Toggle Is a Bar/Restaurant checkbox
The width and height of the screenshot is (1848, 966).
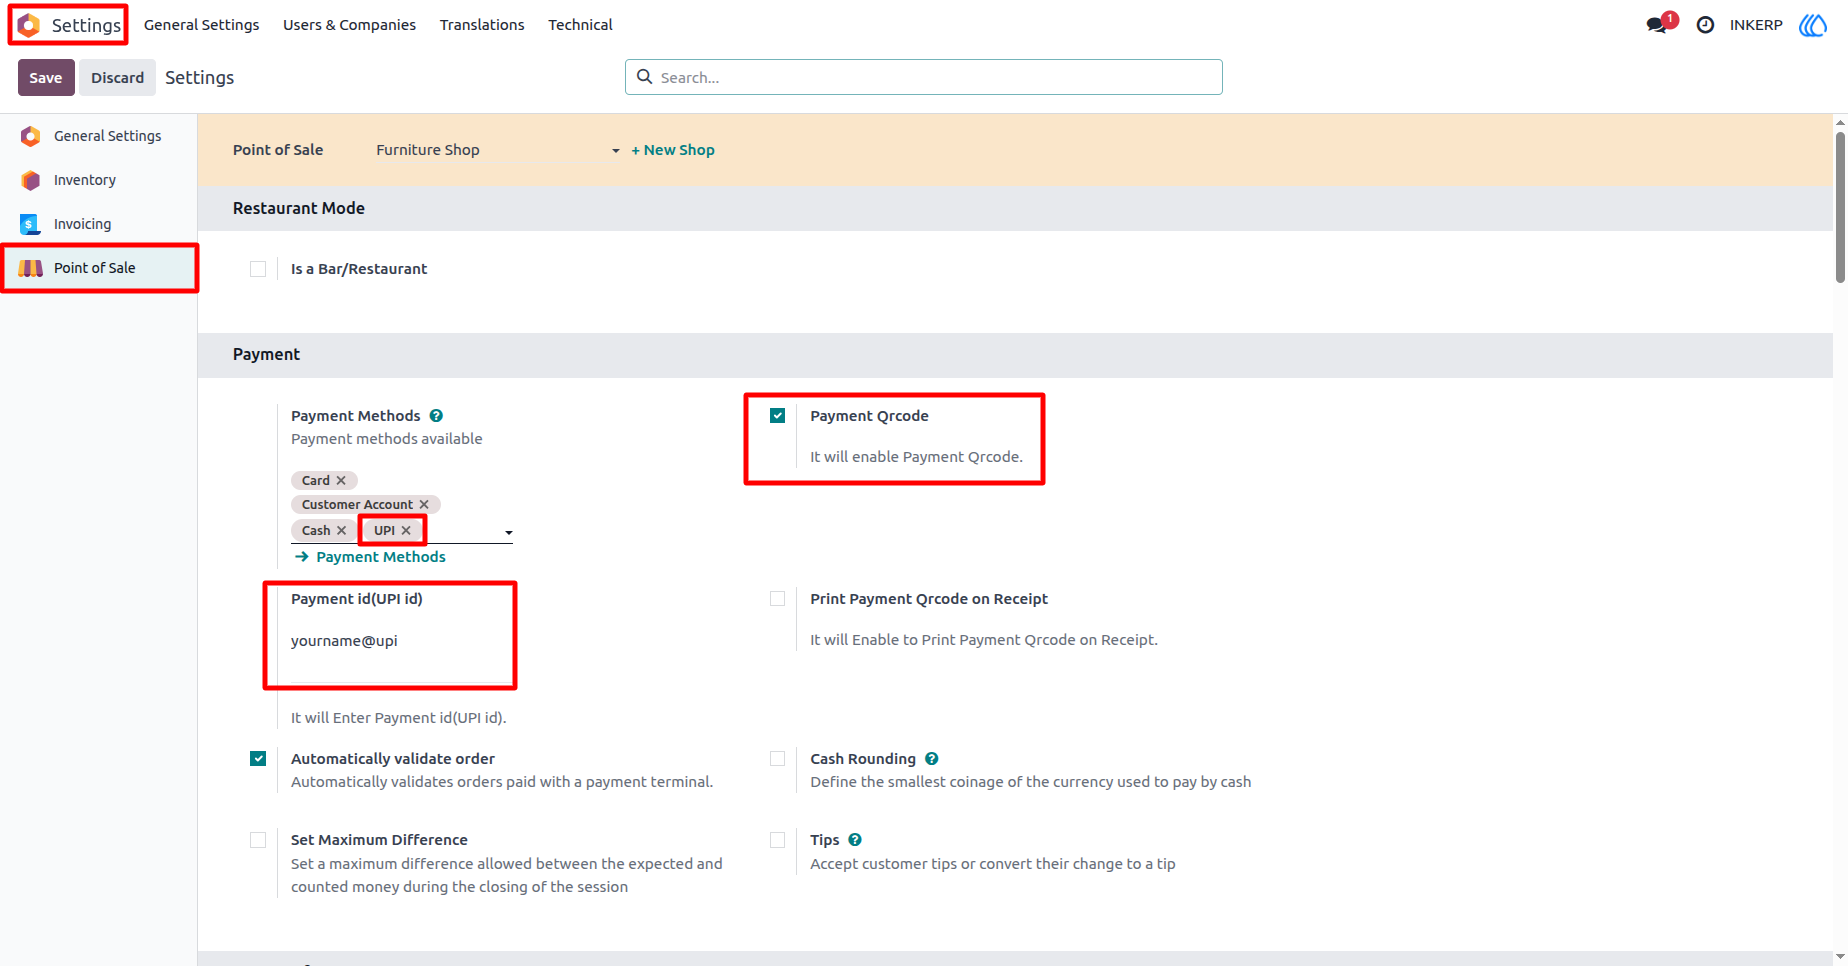tap(258, 269)
